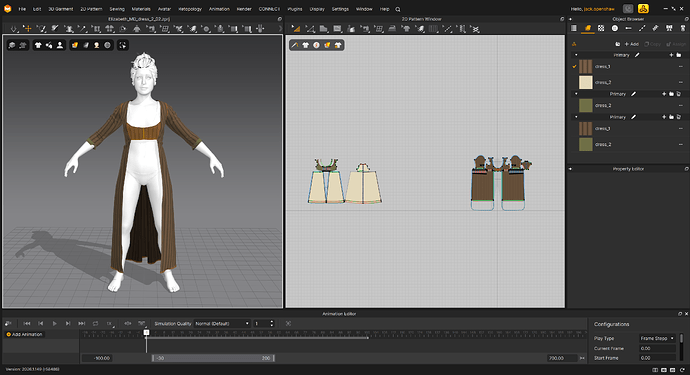
Task: Click the search magnifier in the menu bar
Action: (398, 9)
